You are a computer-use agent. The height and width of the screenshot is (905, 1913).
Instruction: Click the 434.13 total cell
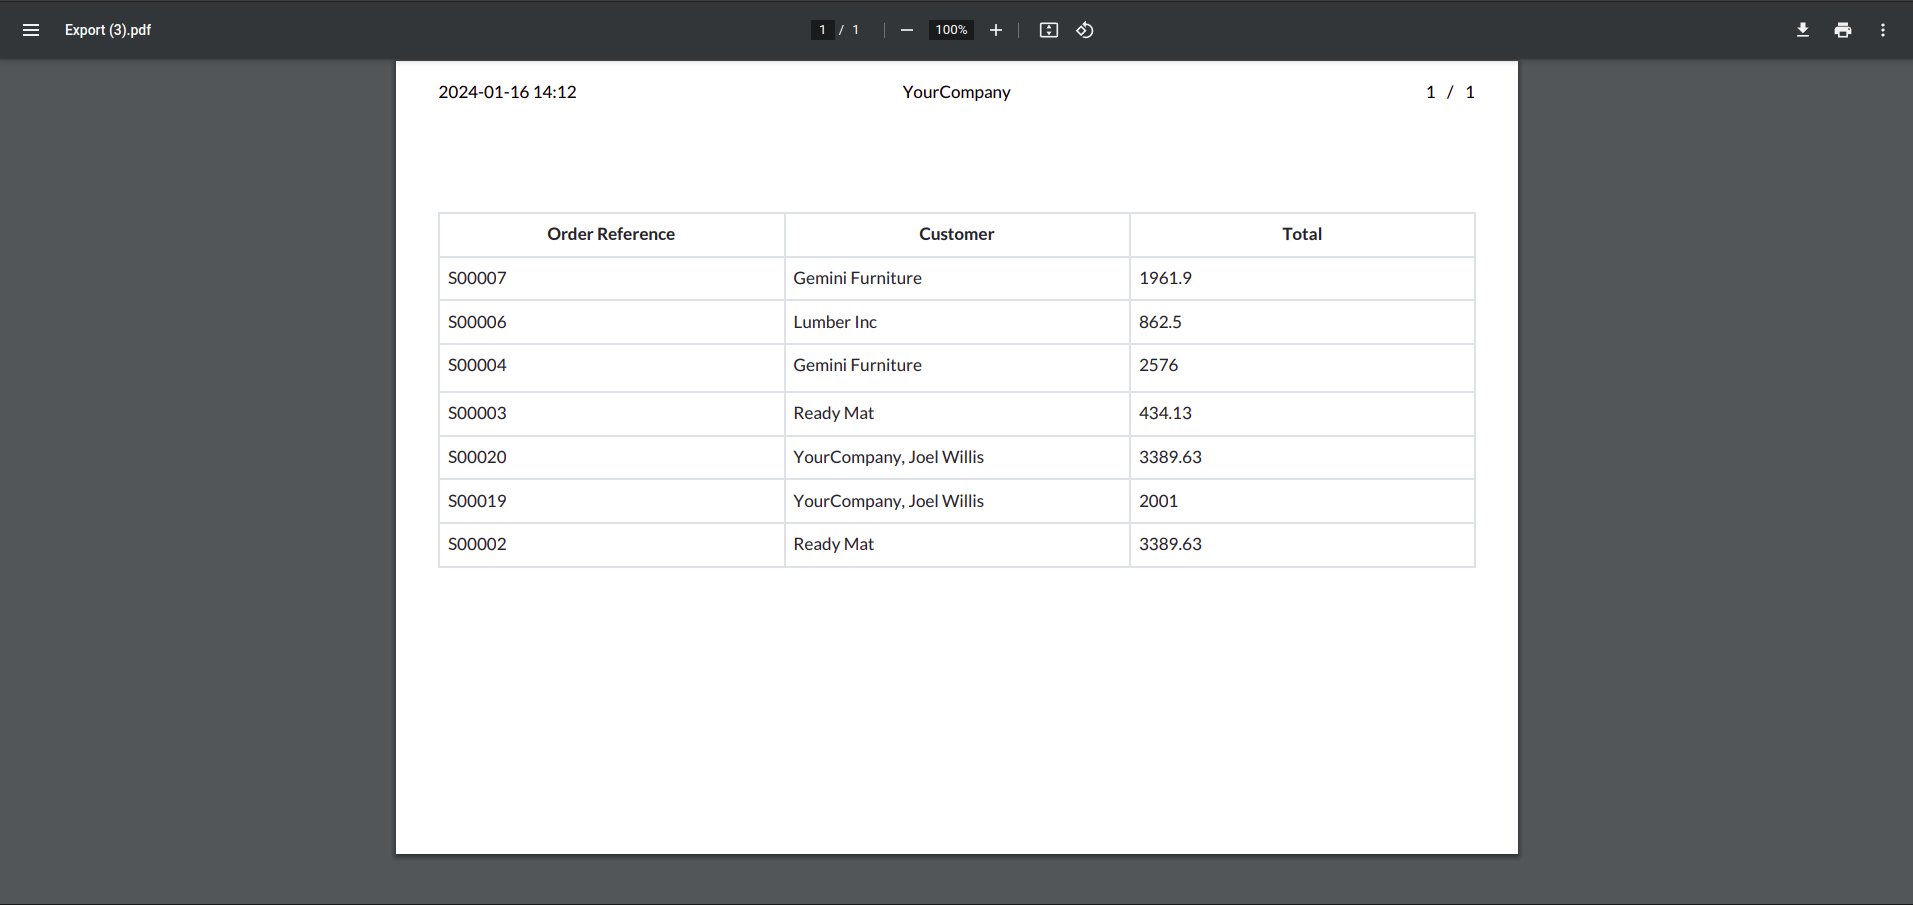pyautogui.click(x=1165, y=413)
